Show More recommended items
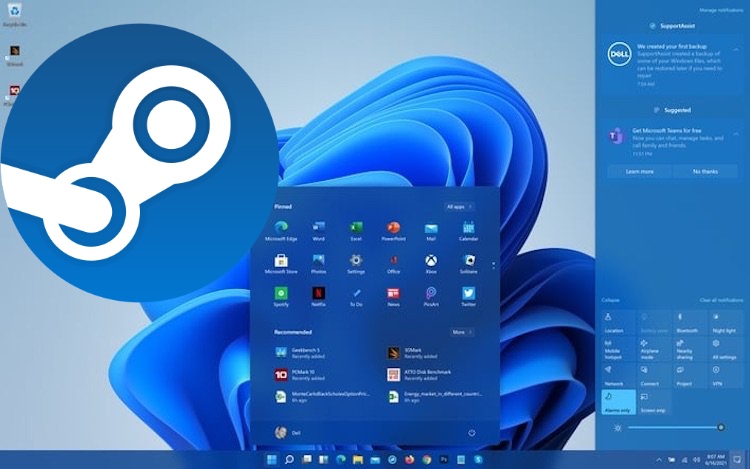The height and width of the screenshot is (469, 750). pos(462,332)
